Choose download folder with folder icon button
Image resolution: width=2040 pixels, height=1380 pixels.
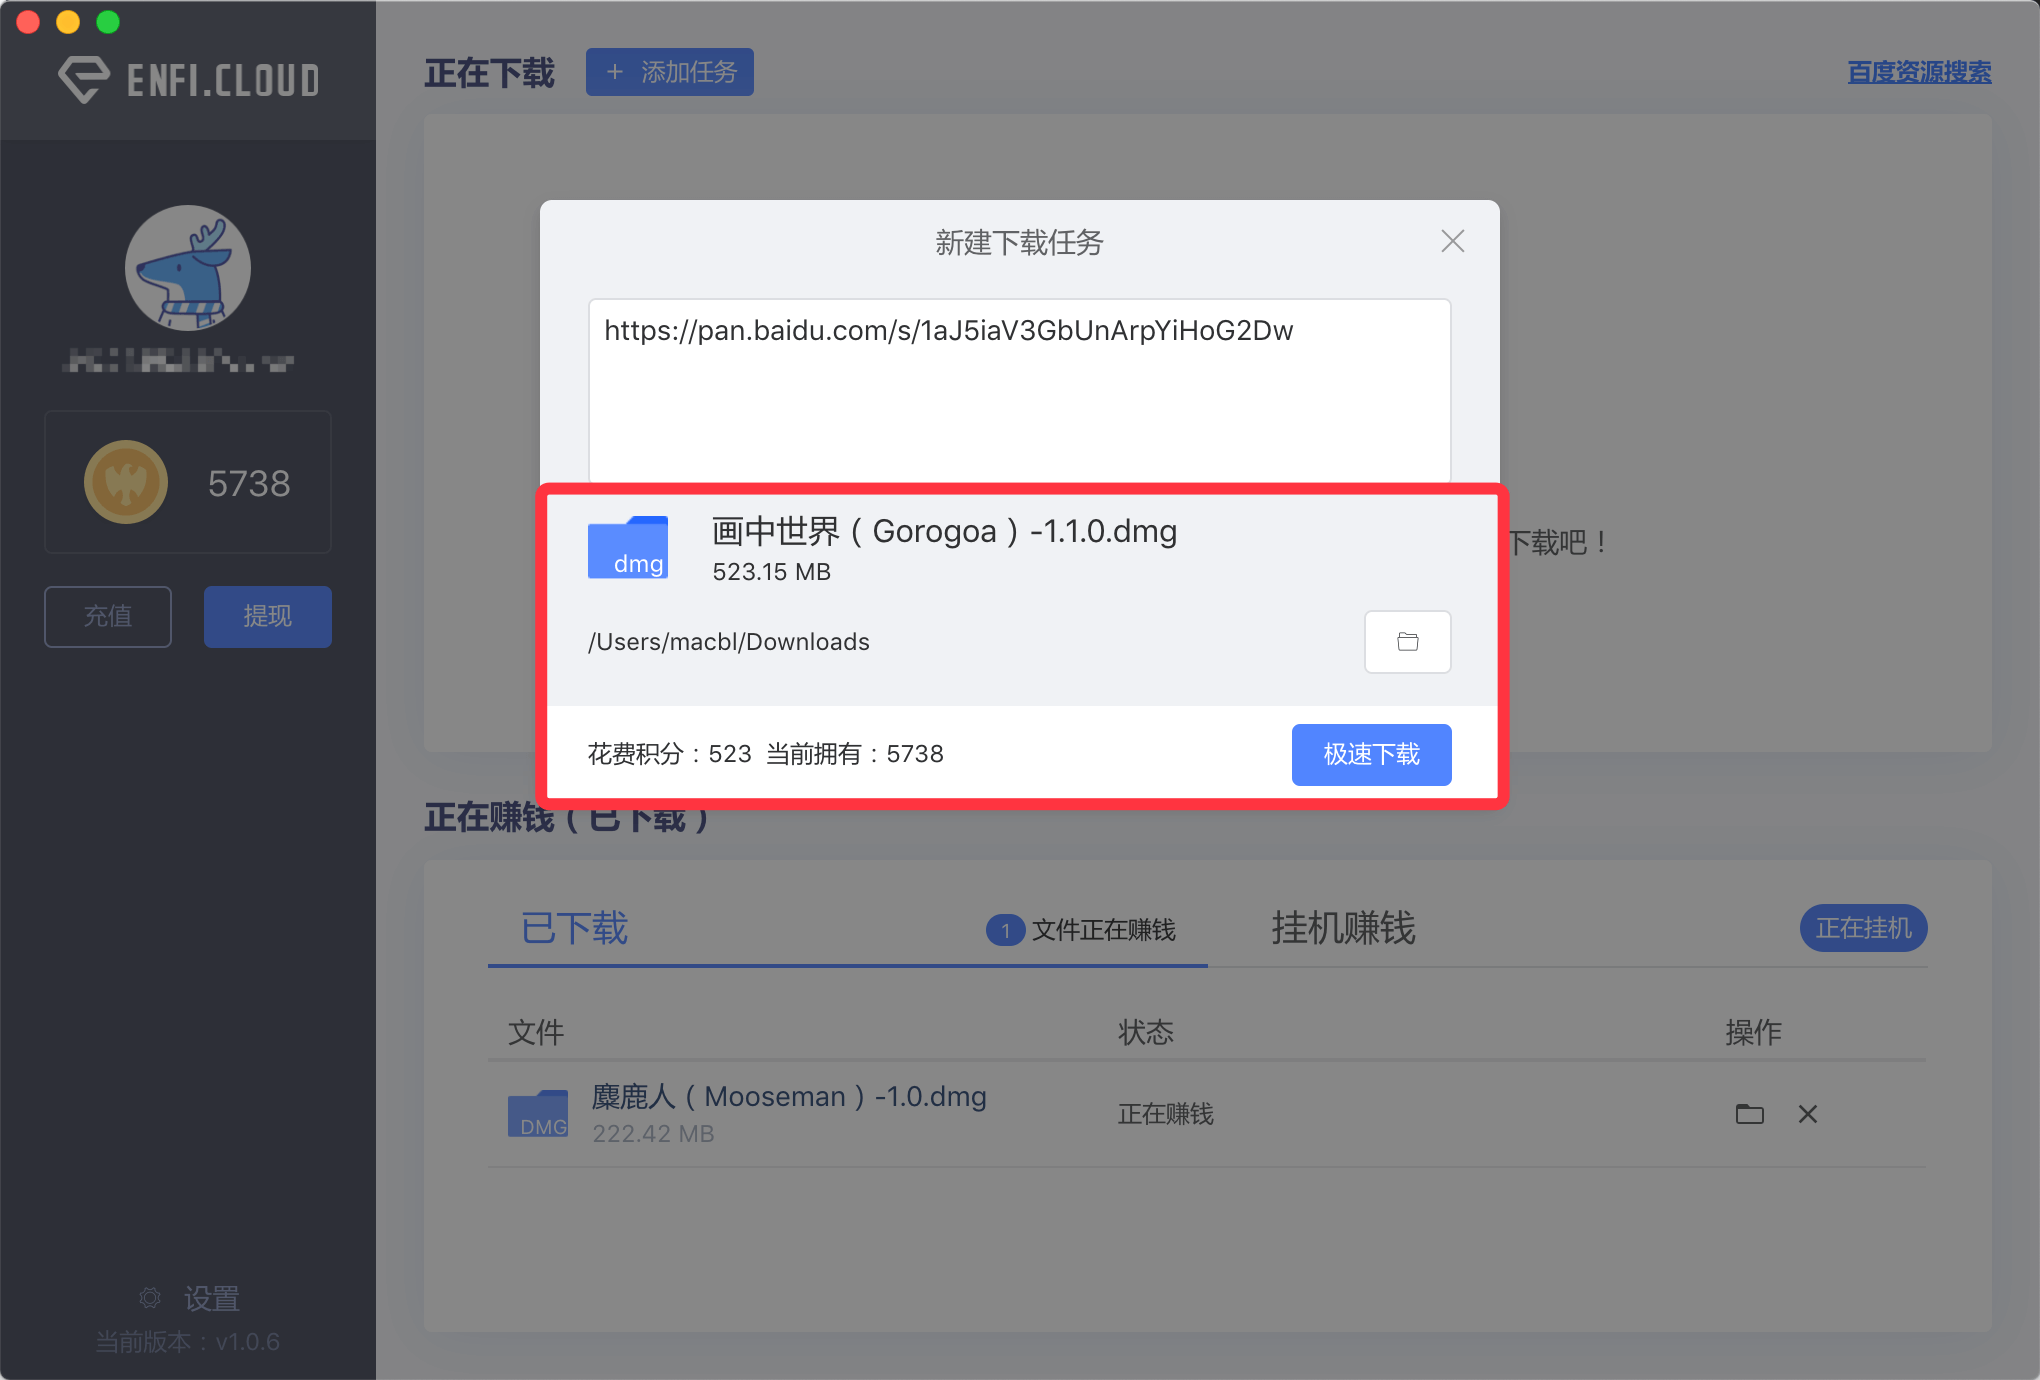tap(1408, 642)
